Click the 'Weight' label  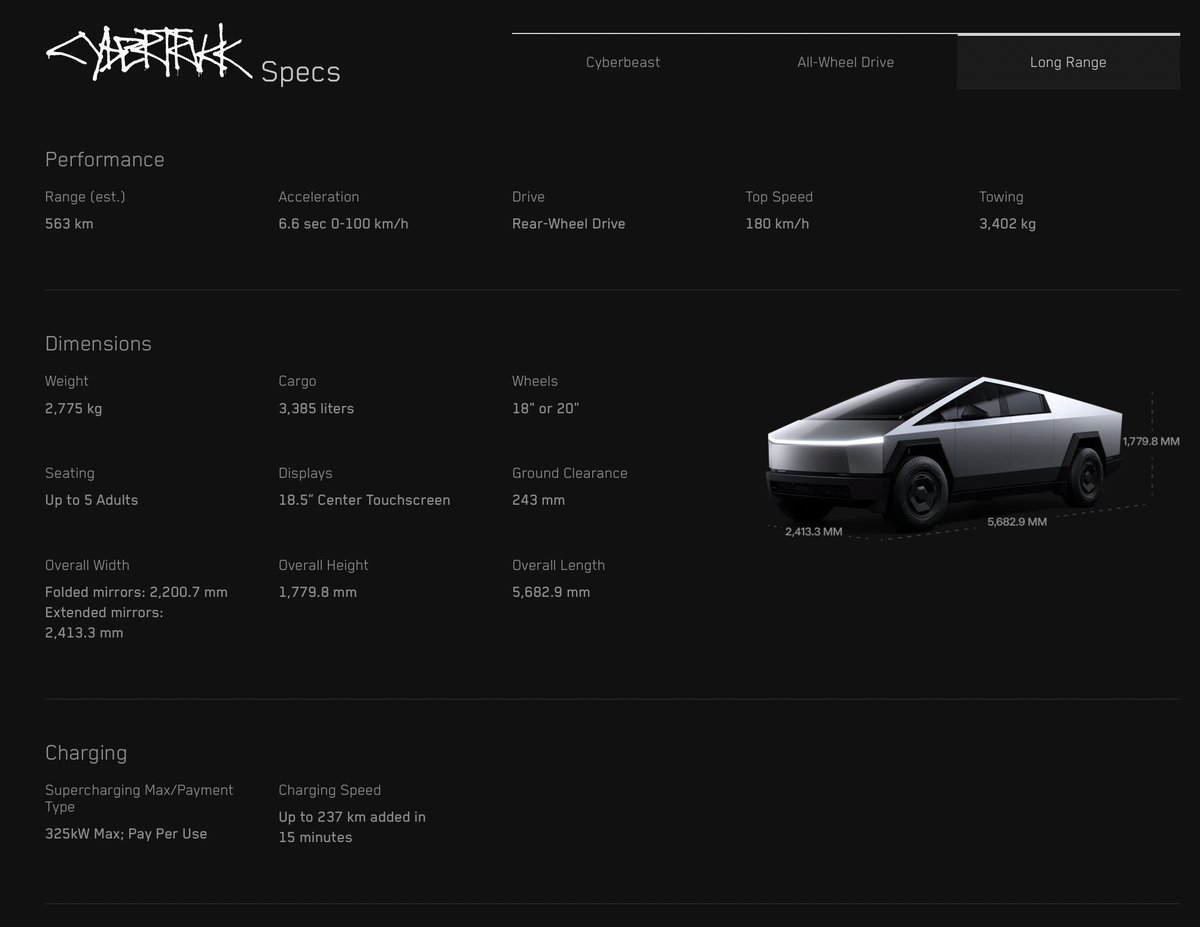pos(67,381)
